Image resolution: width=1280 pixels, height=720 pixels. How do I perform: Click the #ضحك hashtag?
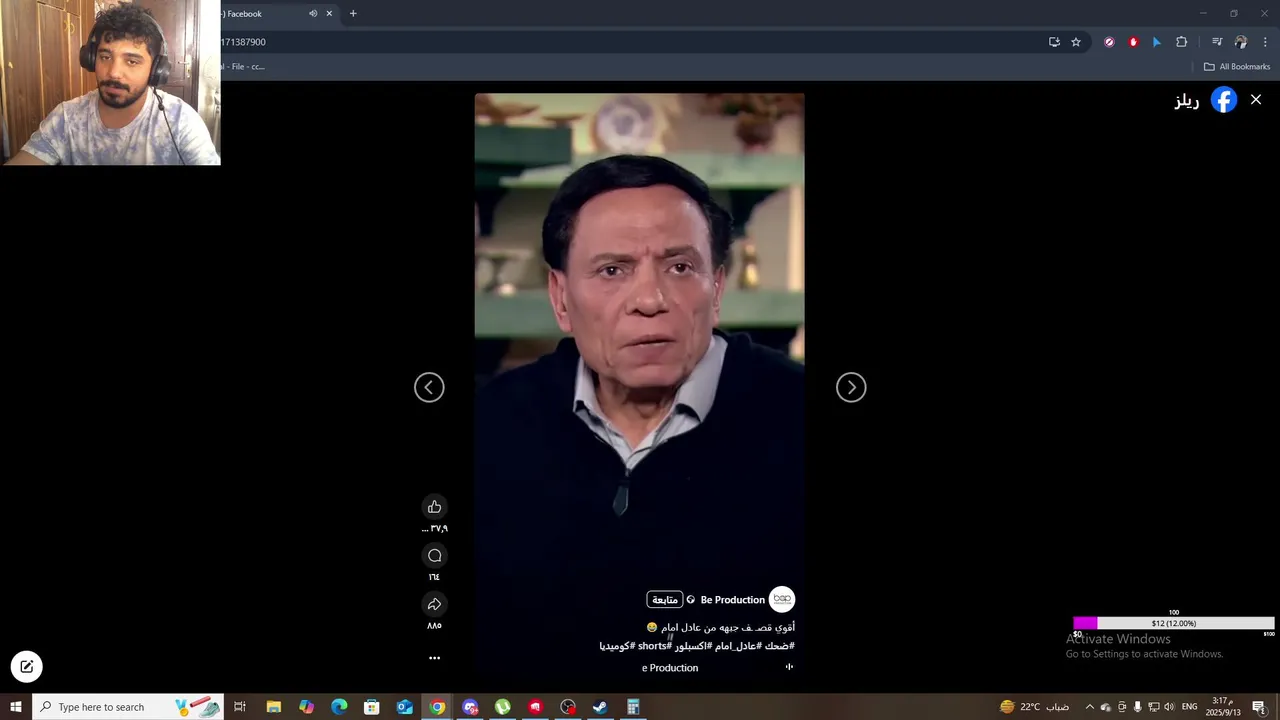tap(780, 646)
